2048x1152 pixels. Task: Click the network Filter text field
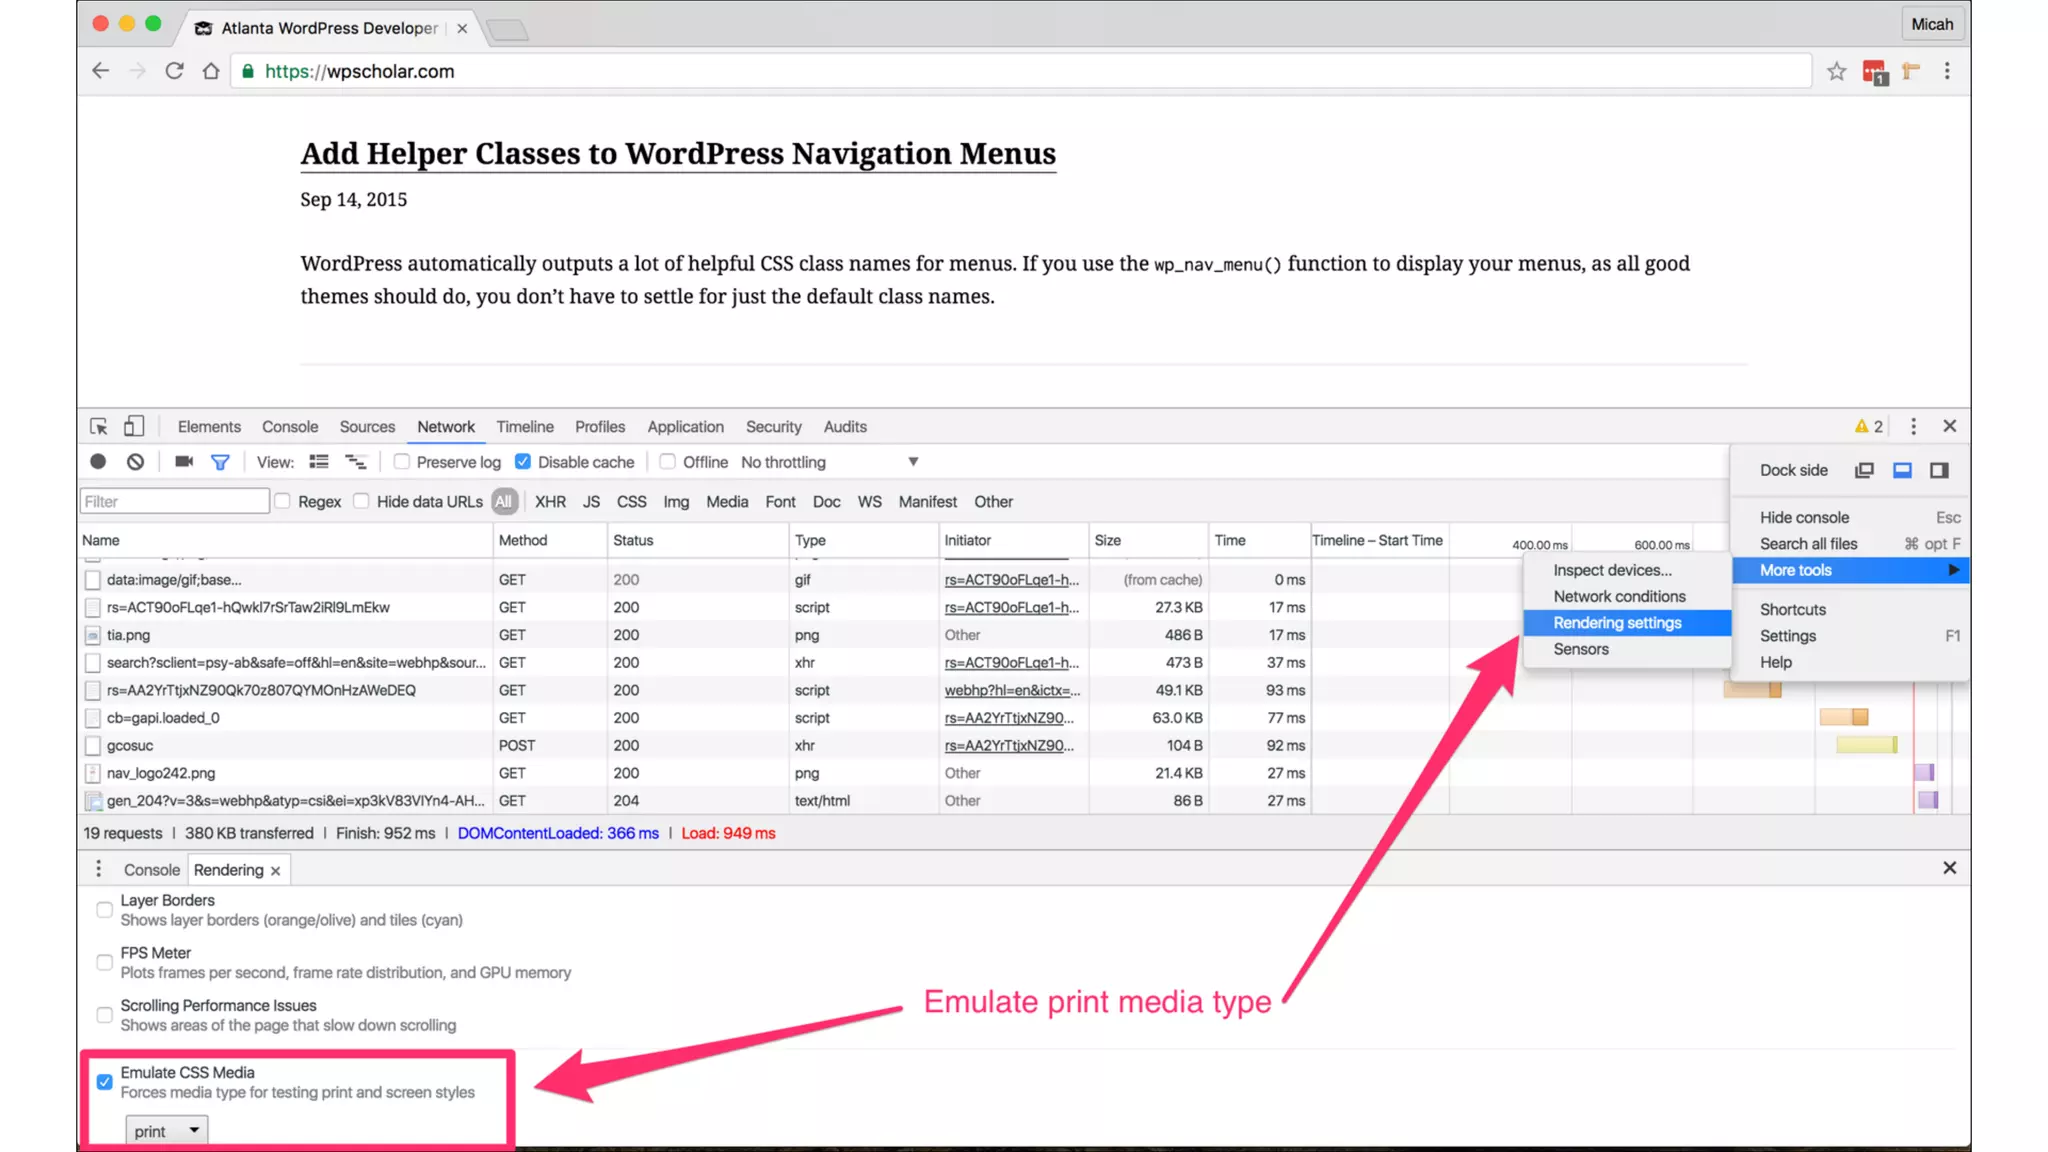pos(174,502)
